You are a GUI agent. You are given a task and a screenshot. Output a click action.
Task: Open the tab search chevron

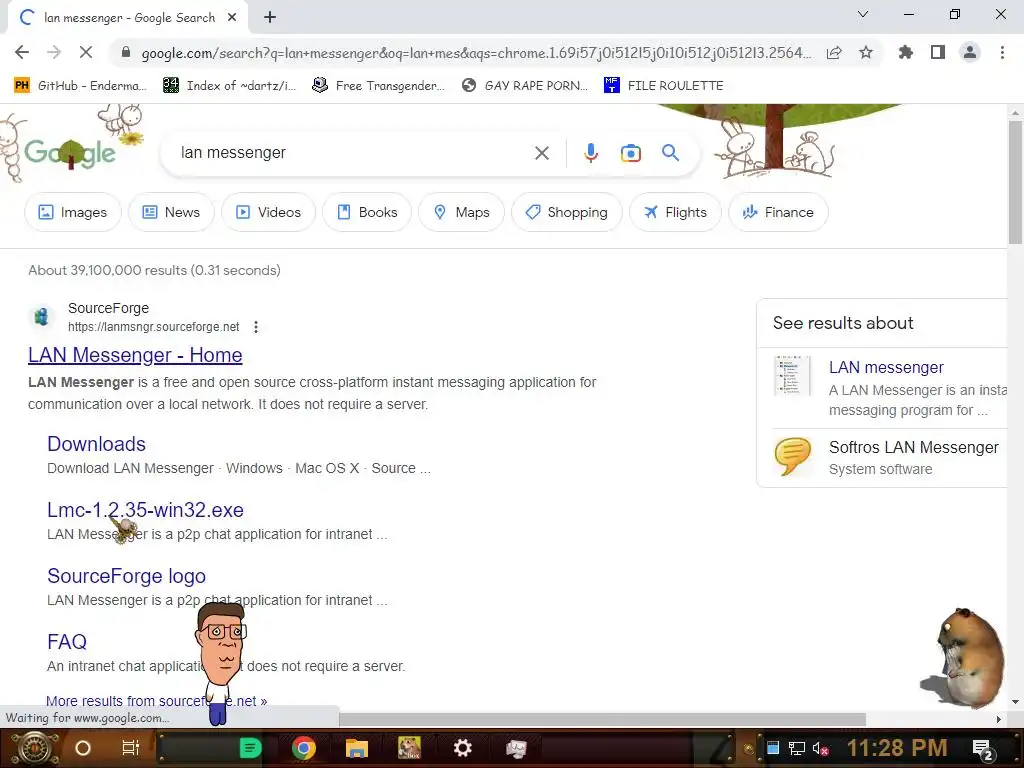coord(863,14)
